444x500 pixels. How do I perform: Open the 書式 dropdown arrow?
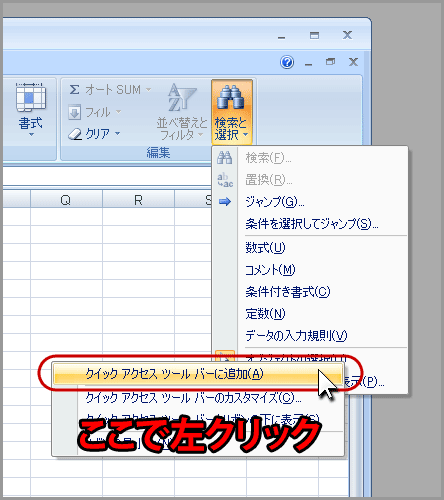coord(31,135)
